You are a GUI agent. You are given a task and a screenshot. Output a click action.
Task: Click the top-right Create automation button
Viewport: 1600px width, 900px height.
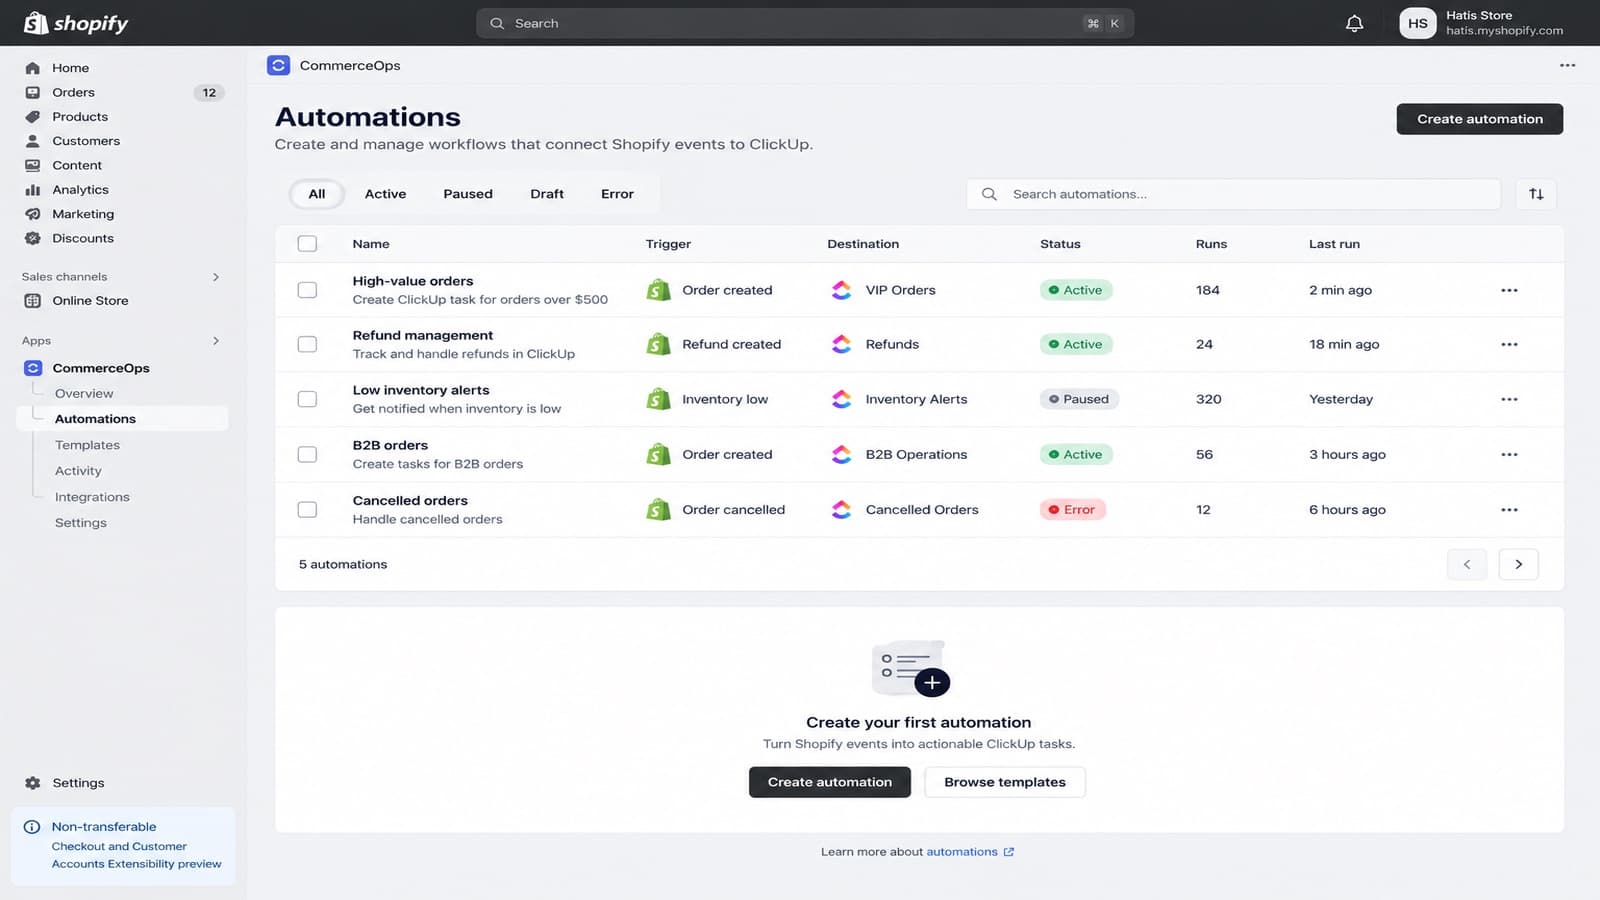tap(1479, 119)
